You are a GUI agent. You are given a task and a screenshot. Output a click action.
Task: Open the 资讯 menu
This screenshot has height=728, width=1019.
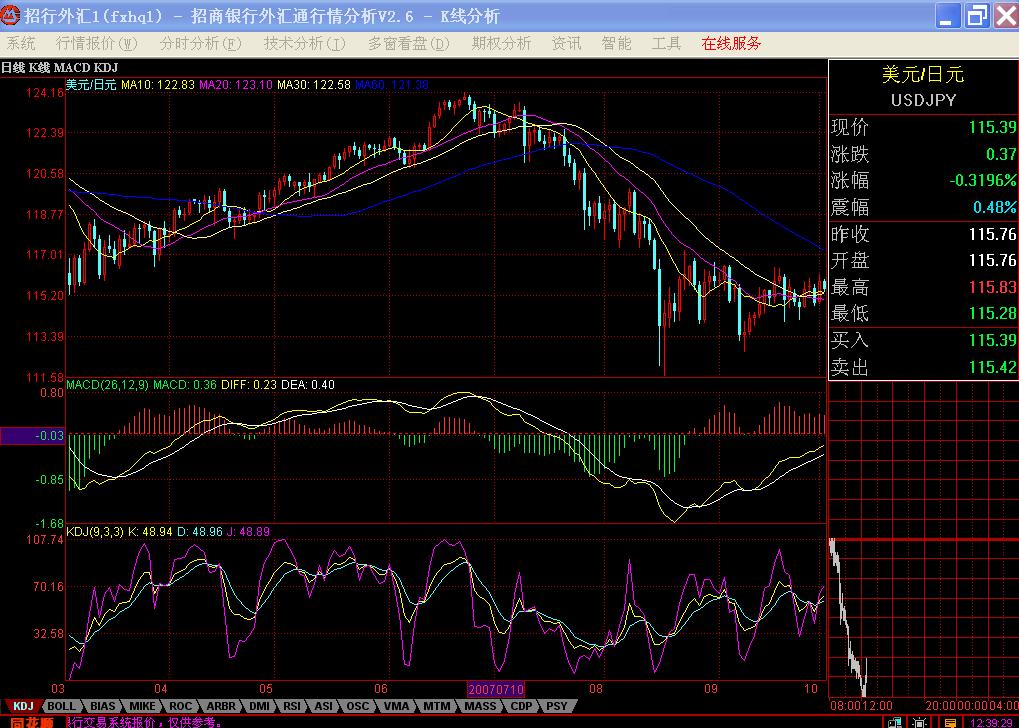click(x=566, y=44)
